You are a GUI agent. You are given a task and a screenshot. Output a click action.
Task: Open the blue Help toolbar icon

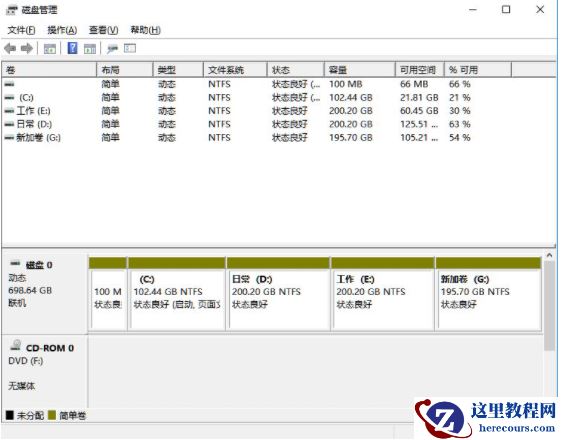tap(73, 48)
